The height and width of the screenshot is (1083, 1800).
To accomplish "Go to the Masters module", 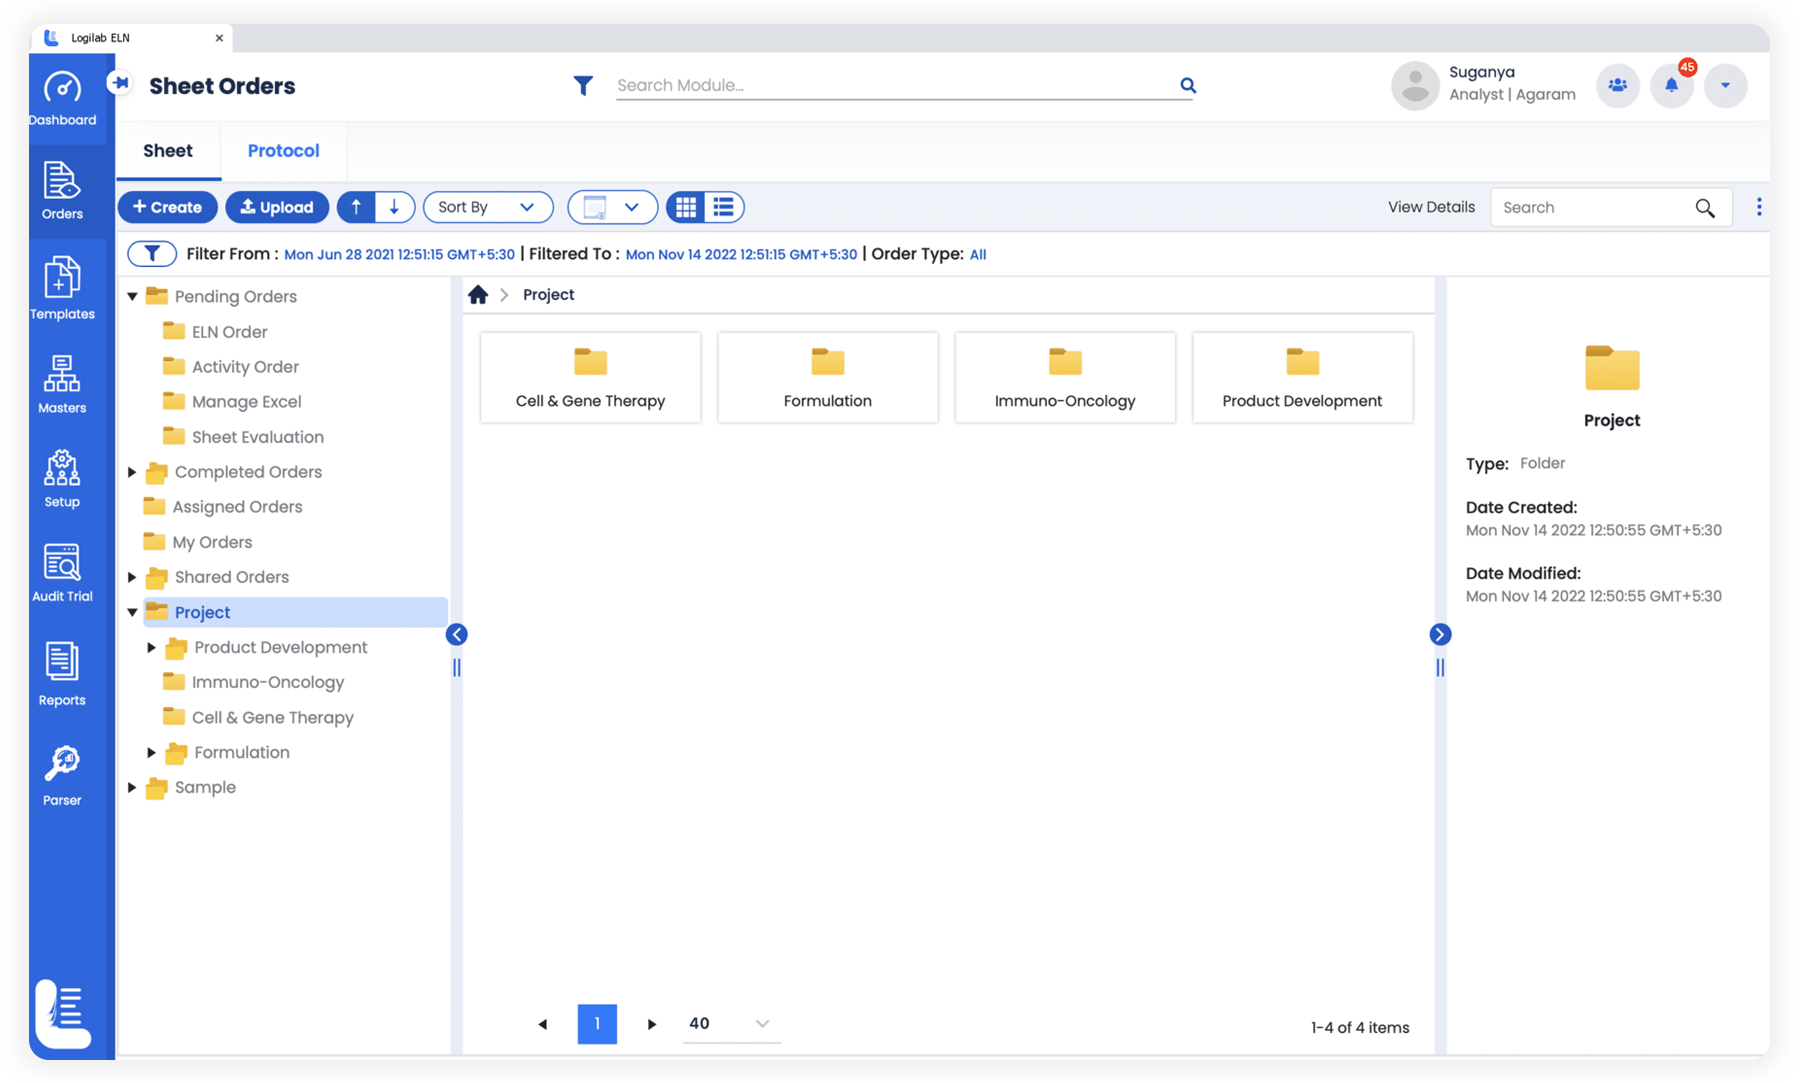I will coord(62,384).
